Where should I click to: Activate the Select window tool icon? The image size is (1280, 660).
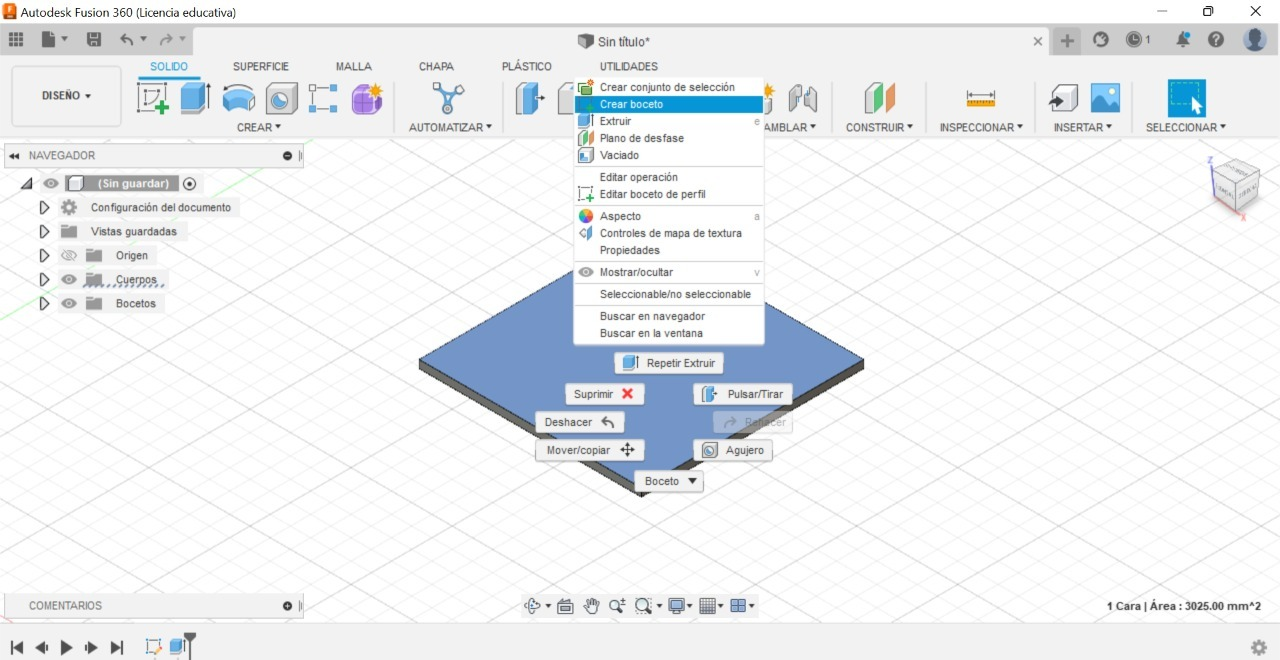point(1186,98)
